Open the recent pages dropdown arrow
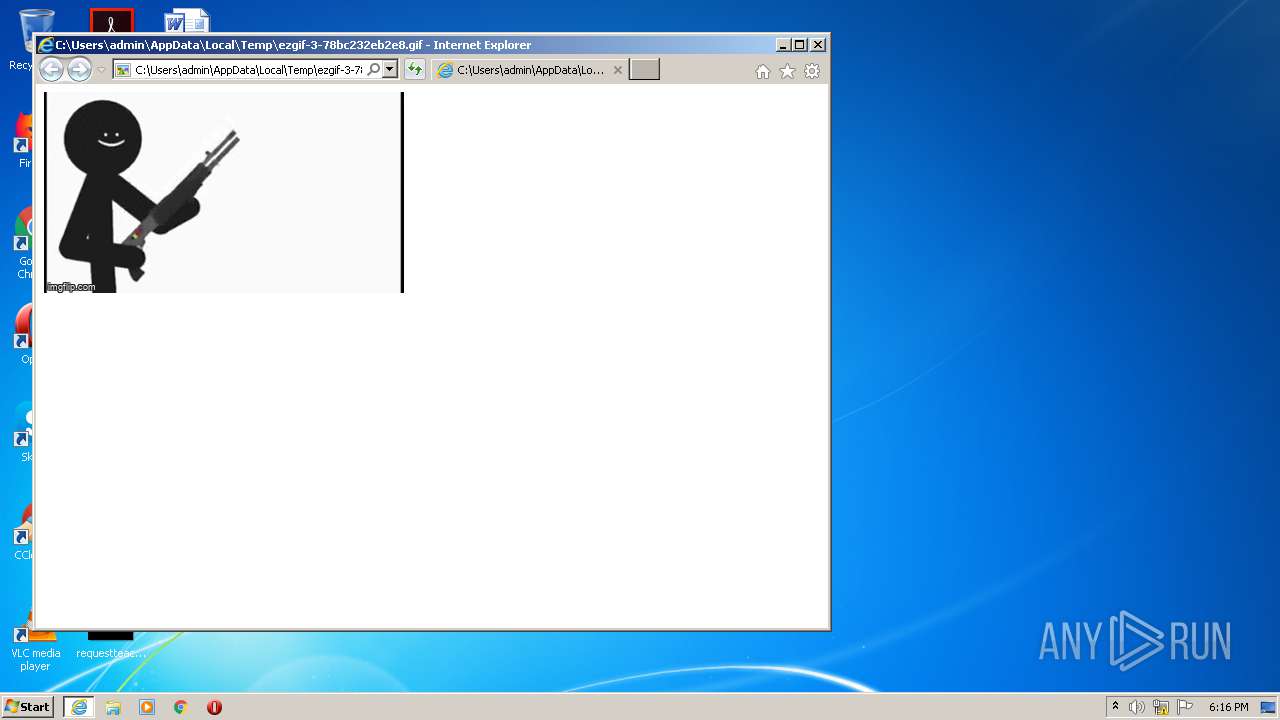The image size is (1280, 720). 101,70
